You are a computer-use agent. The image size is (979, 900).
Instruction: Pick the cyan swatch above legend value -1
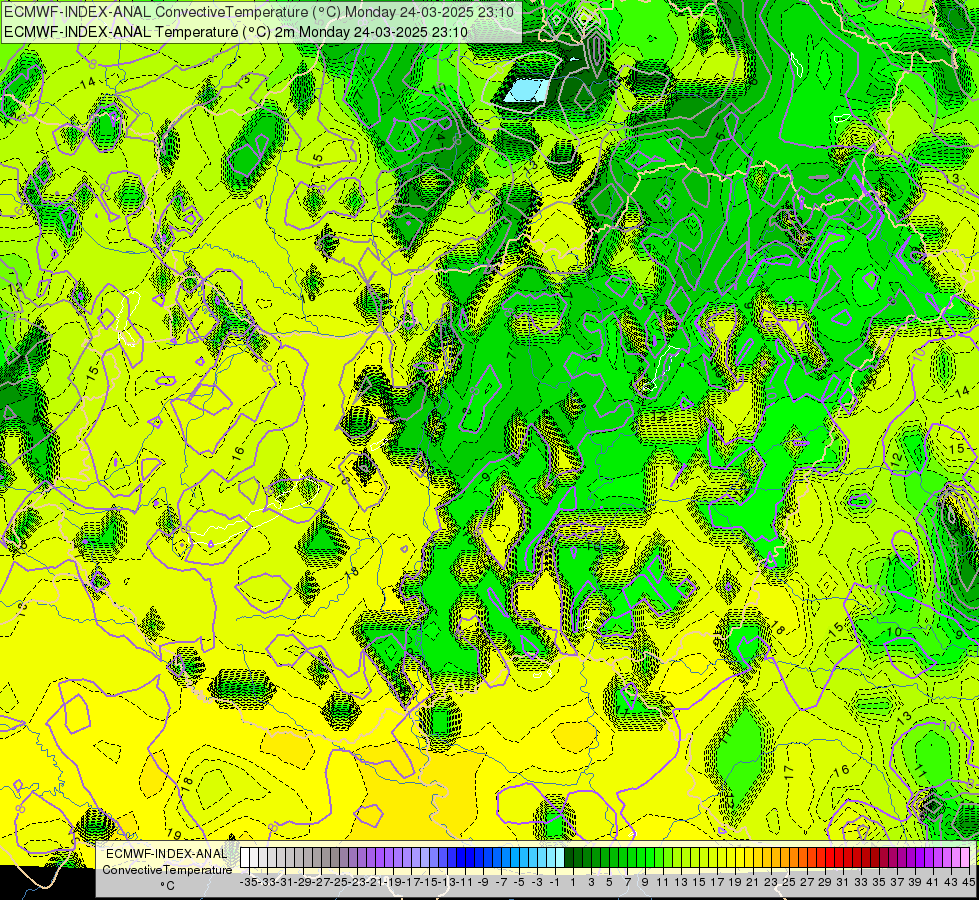[551, 857]
